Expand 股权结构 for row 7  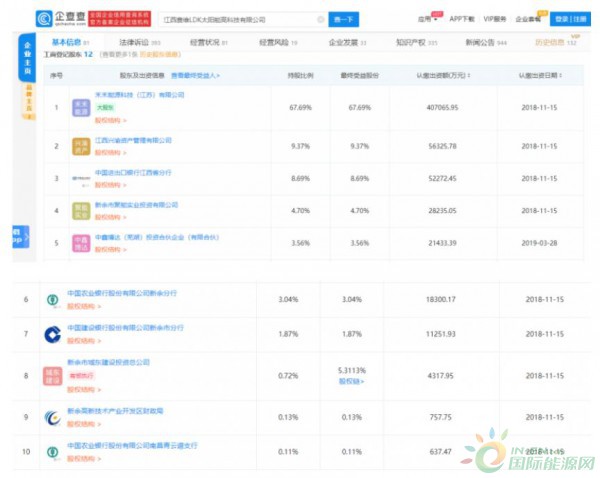[x=84, y=341]
